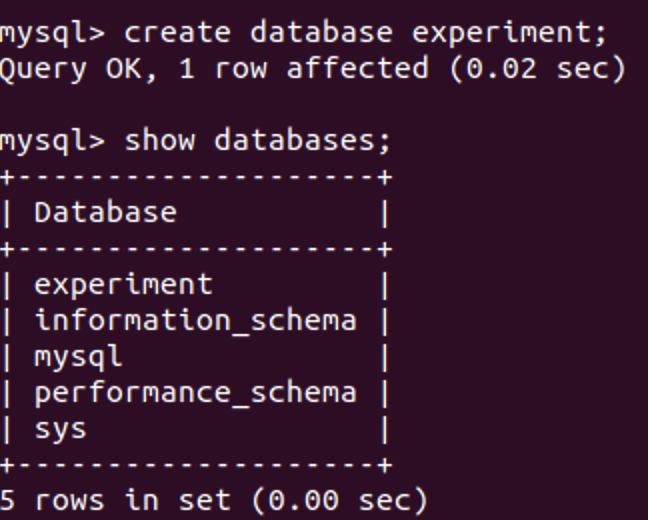Screen dimensions: 648x520
Task: Click the bottom border of the result table
Action: [195, 465]
